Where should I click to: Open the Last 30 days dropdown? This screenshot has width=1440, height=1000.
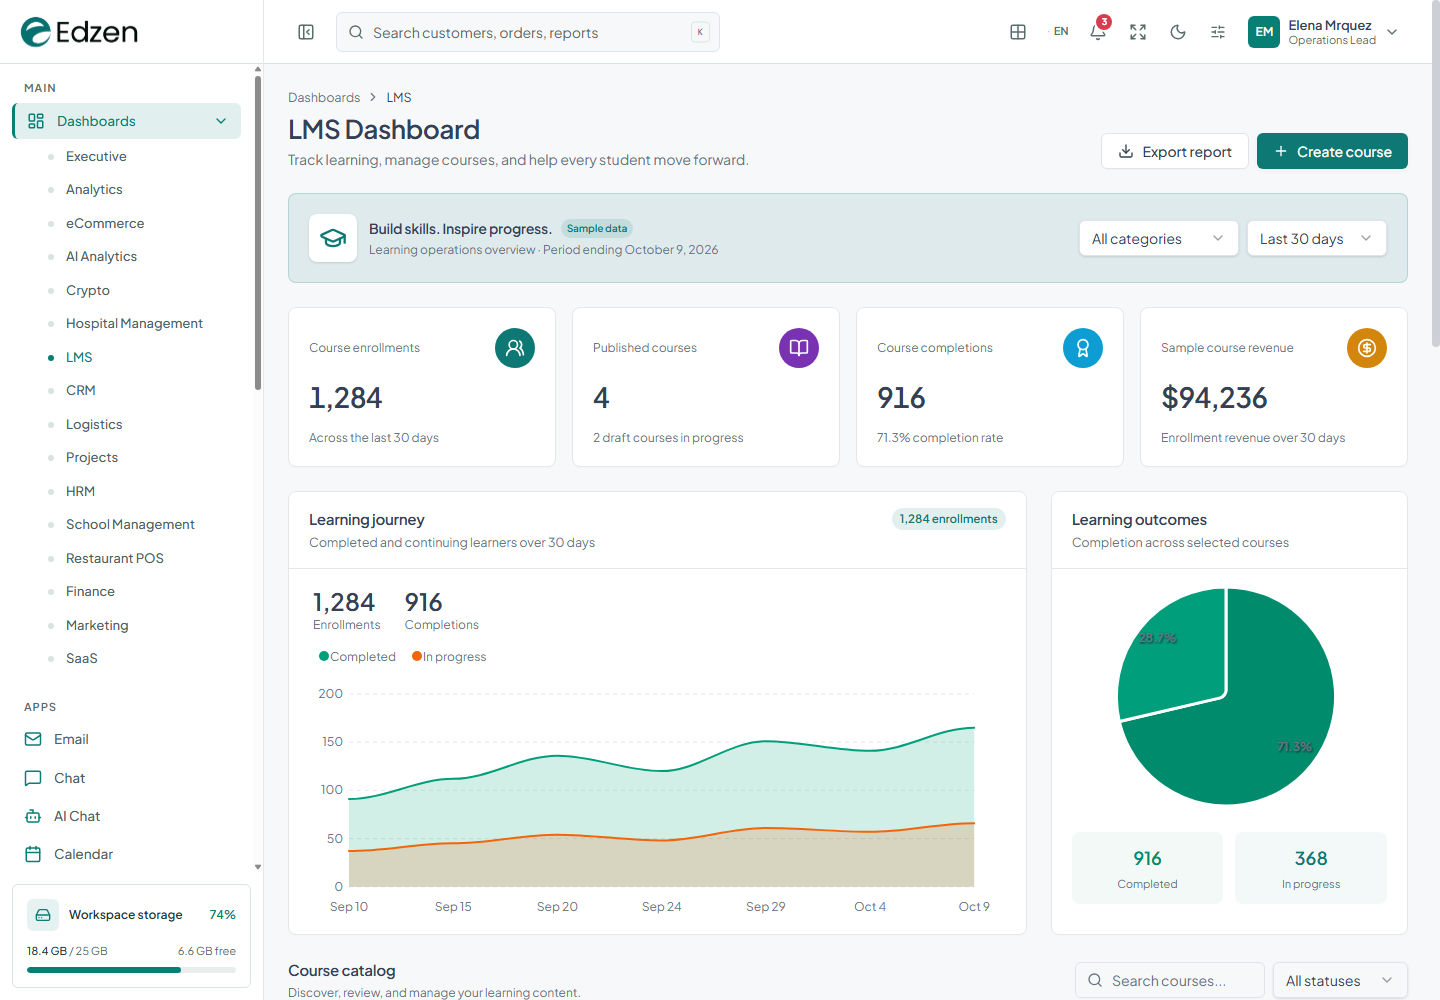coord(1316,238)
